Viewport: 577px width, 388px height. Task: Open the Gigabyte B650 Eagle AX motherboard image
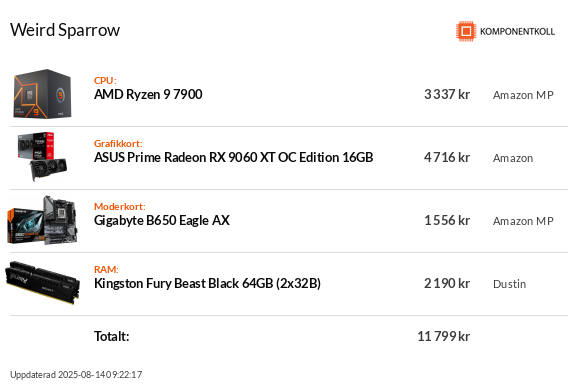point(43,220)
